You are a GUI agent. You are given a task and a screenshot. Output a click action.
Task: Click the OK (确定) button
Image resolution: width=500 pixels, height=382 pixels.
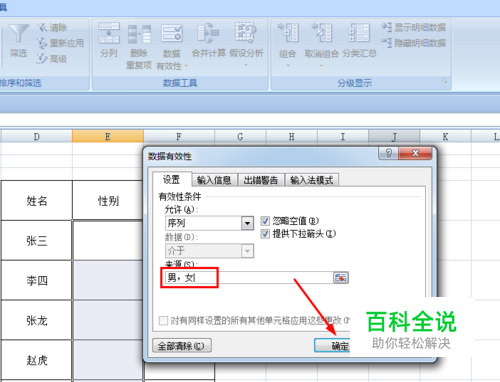pos(332,346)
